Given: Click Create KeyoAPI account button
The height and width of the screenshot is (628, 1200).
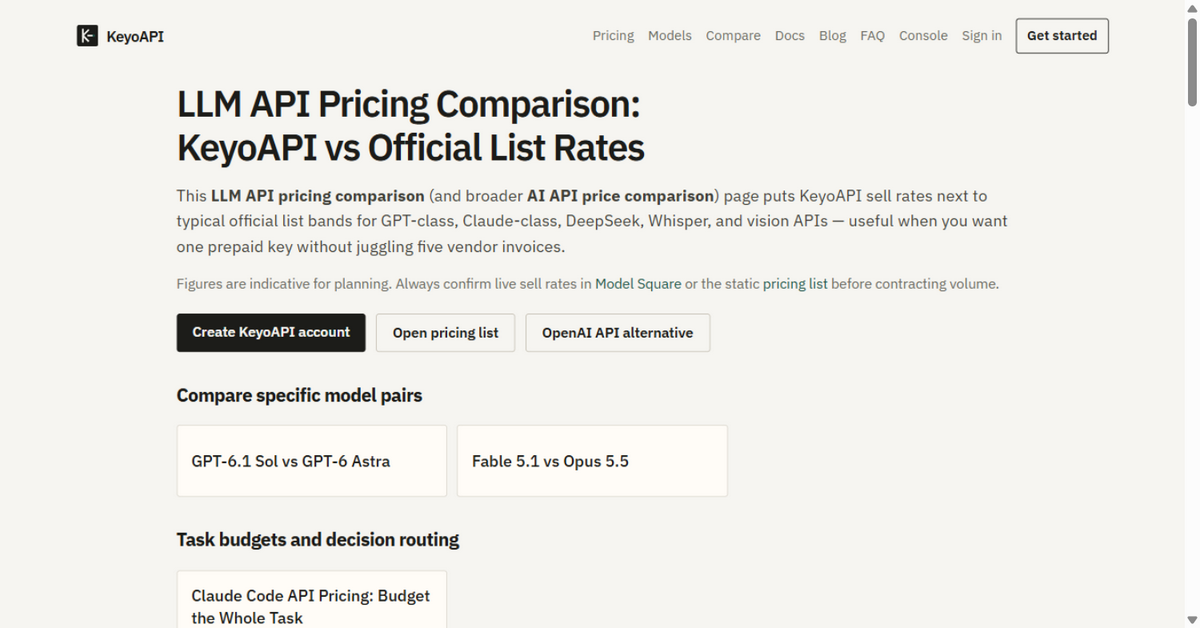Looking at the screenshot, I should 271,332.
